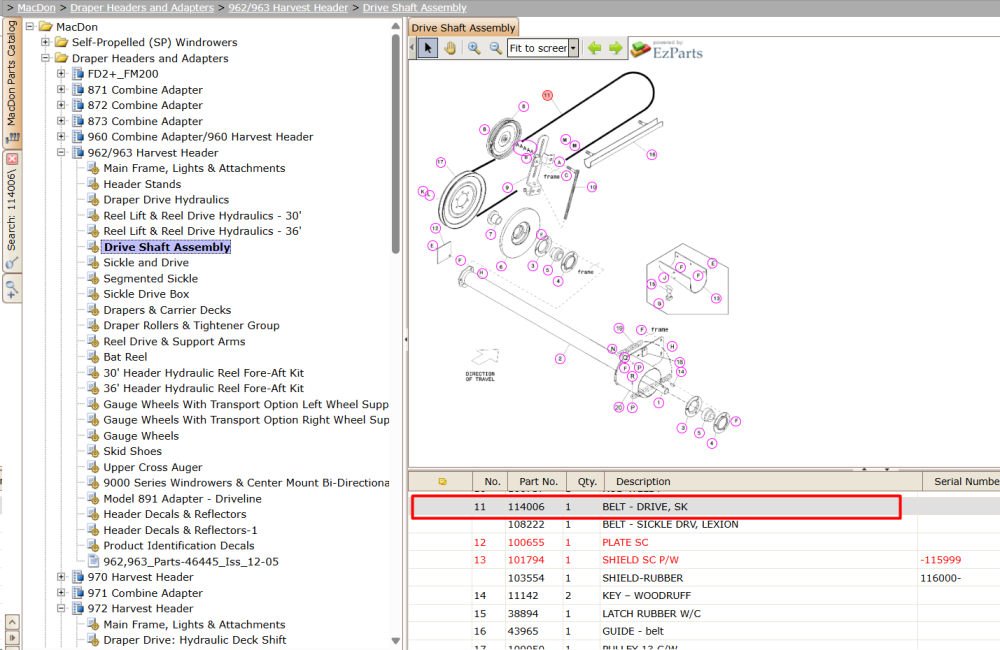Open Segmented Sickle page
The image size is (1000, 650).
pos(151,278)
